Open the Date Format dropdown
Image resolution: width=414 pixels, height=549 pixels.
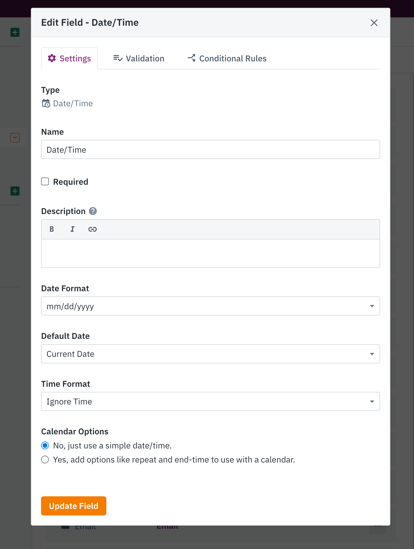(x=210, y=306)
